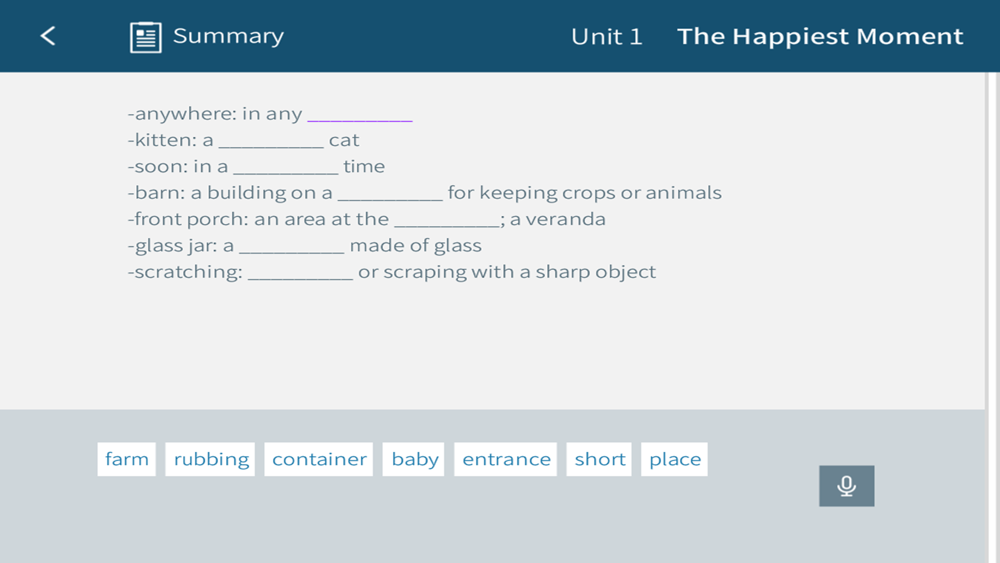Click the Summary label in header
Image resolution: width=1000 pixels, height=563 pixels.
point(228,36)
